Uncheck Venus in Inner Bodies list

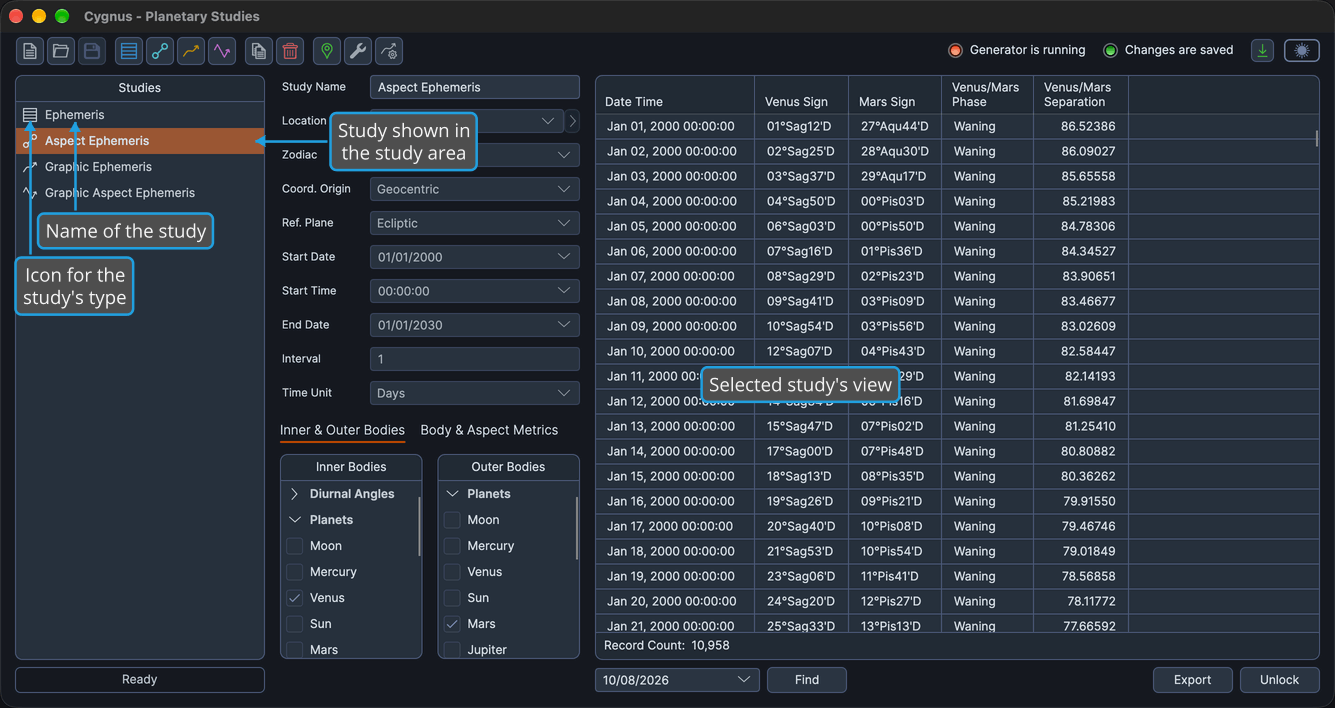click(x=294, y=598)
